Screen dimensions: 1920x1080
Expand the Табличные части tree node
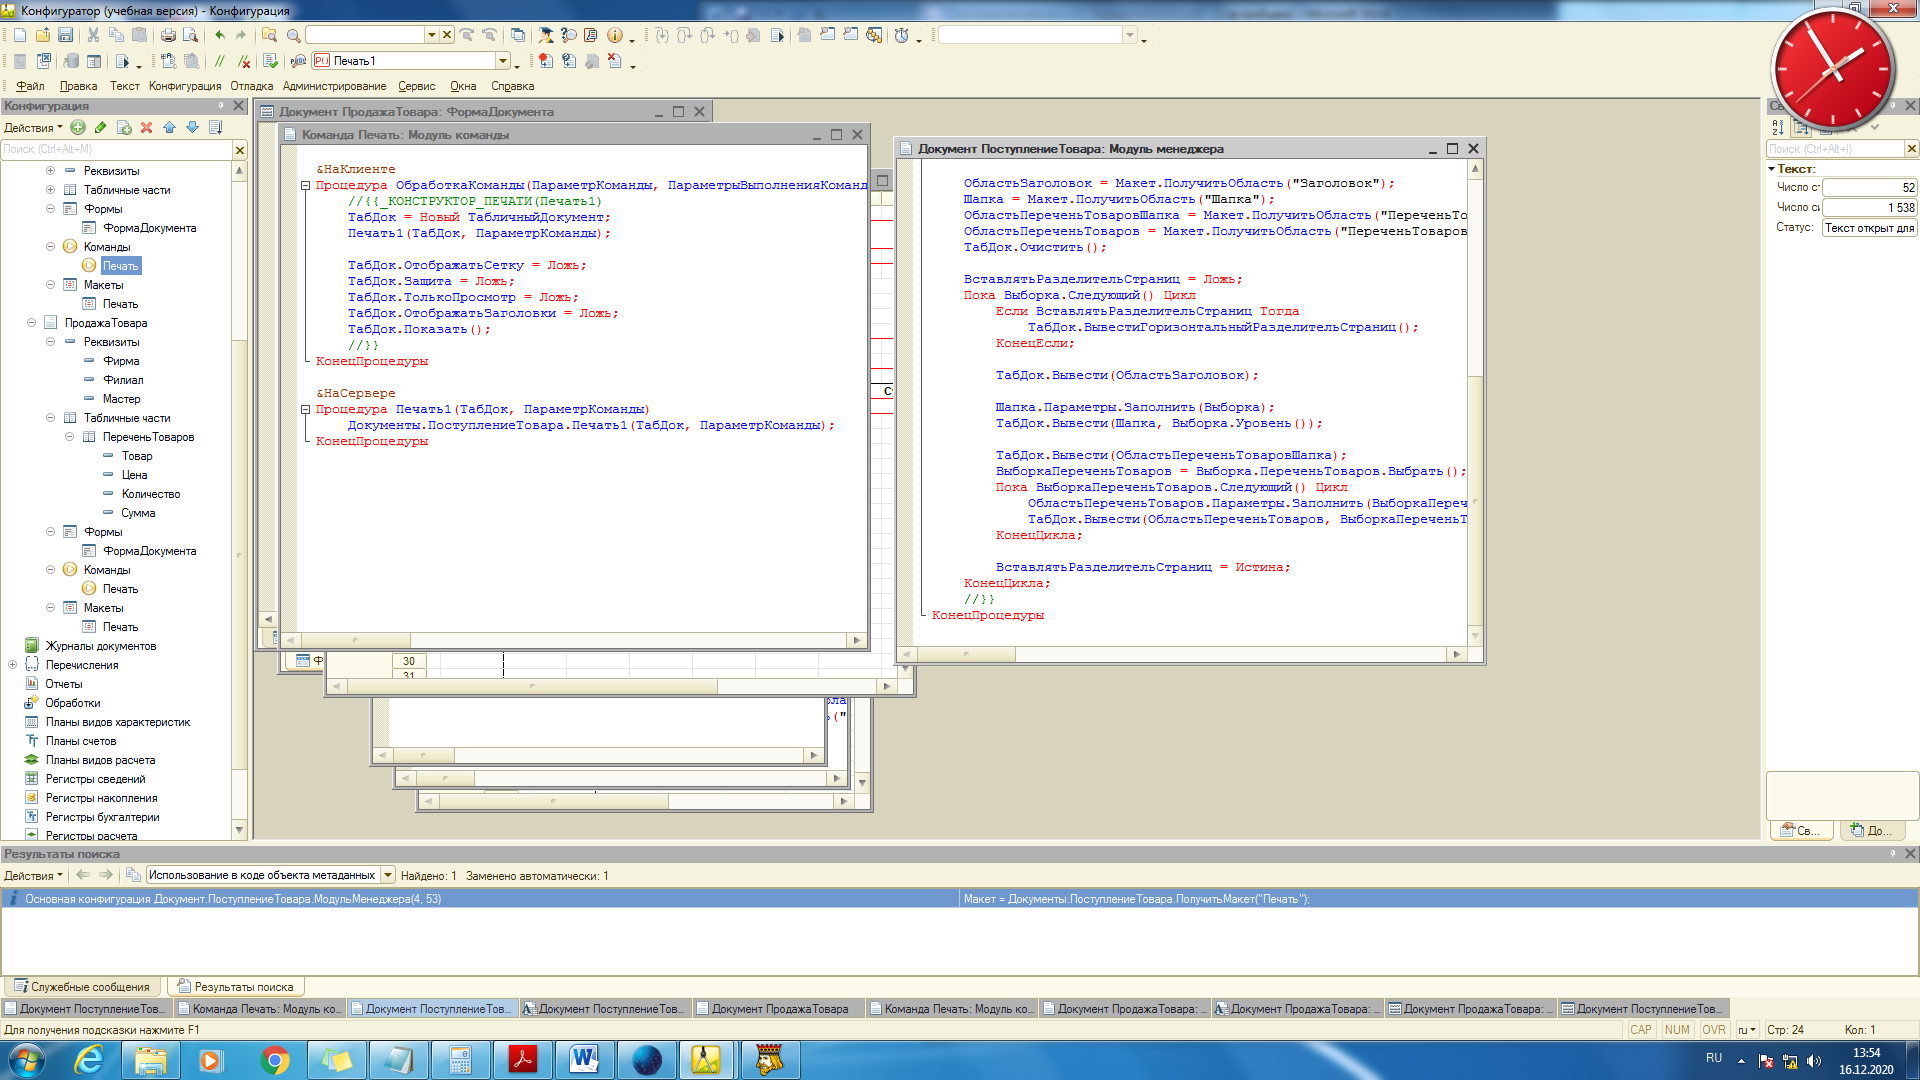[50, 190]
